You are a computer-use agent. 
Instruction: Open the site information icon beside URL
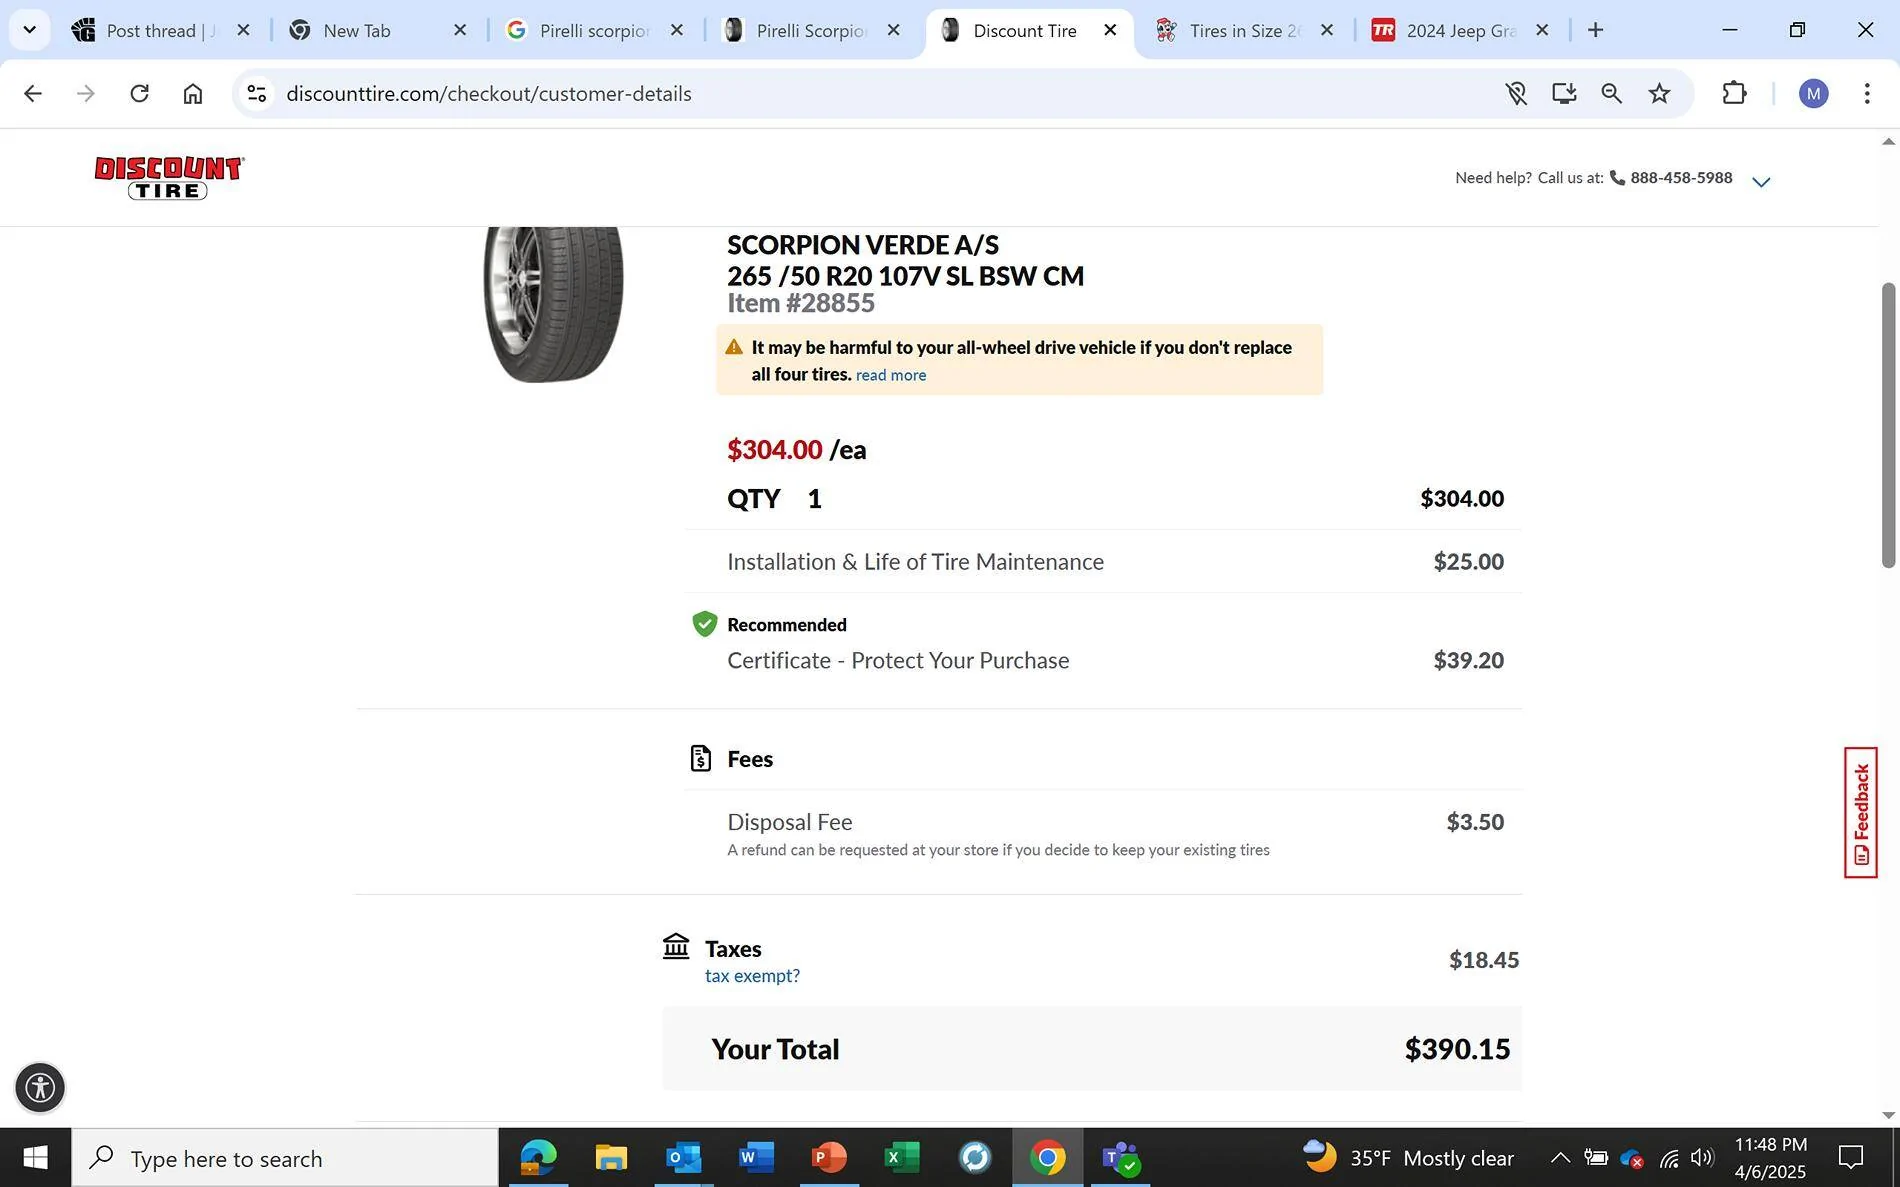tap(257, 93)
